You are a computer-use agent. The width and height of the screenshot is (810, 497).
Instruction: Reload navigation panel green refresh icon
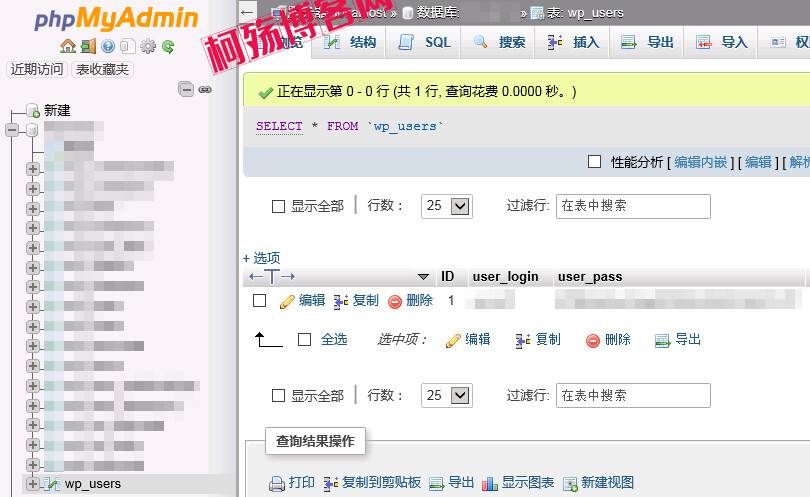[168, 46]
